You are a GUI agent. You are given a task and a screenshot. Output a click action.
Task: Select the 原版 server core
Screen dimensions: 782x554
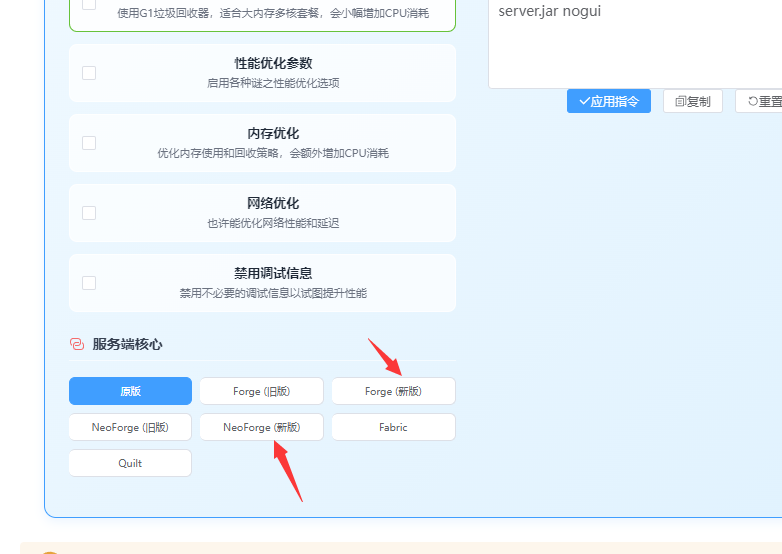point(130,391)
